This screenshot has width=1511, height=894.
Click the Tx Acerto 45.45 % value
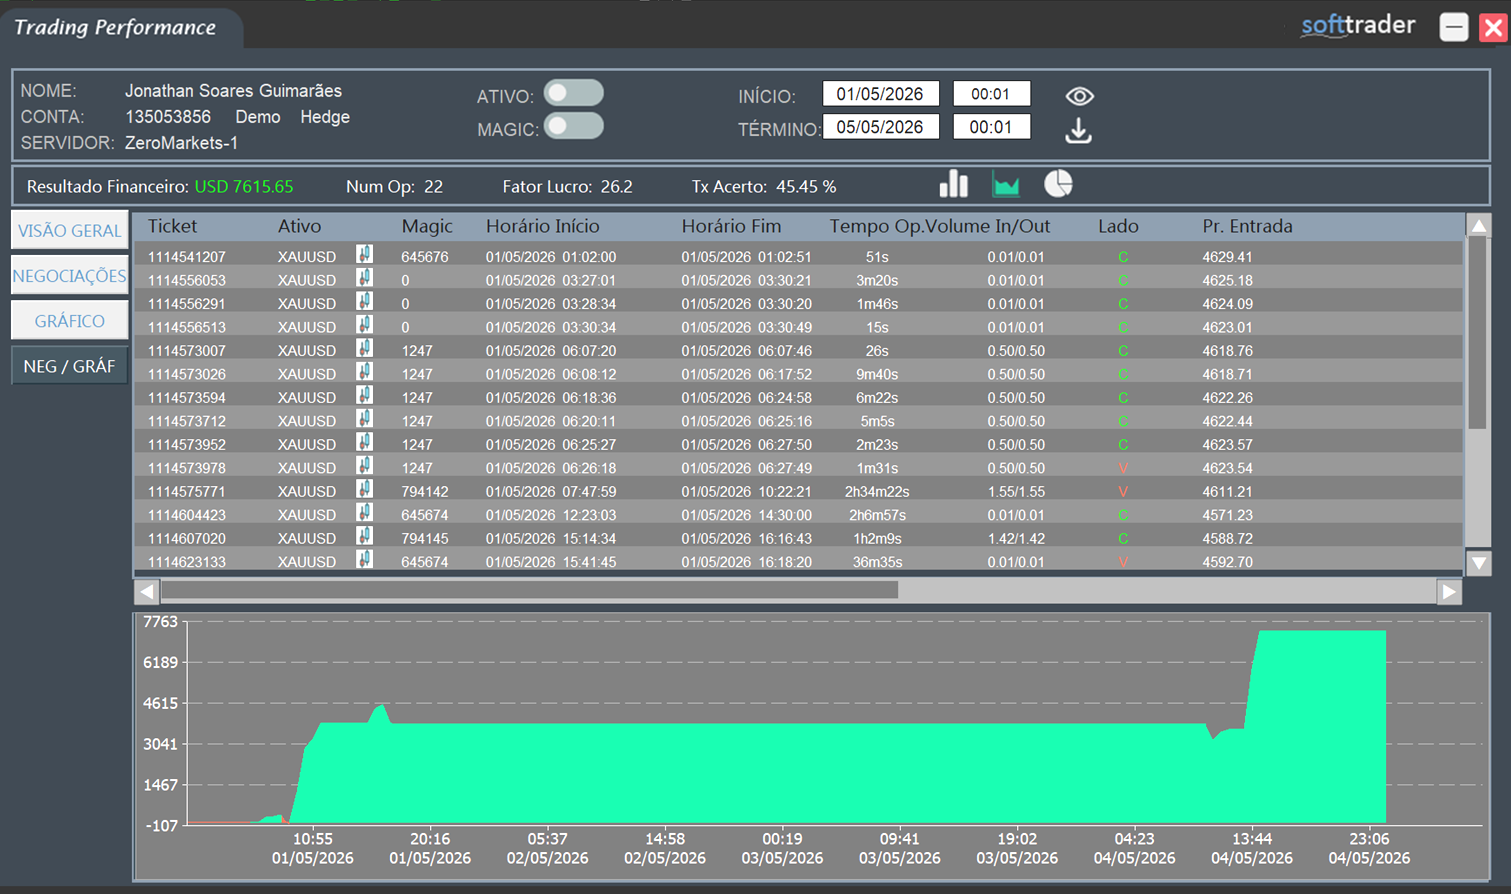click(x=807, y=187)
